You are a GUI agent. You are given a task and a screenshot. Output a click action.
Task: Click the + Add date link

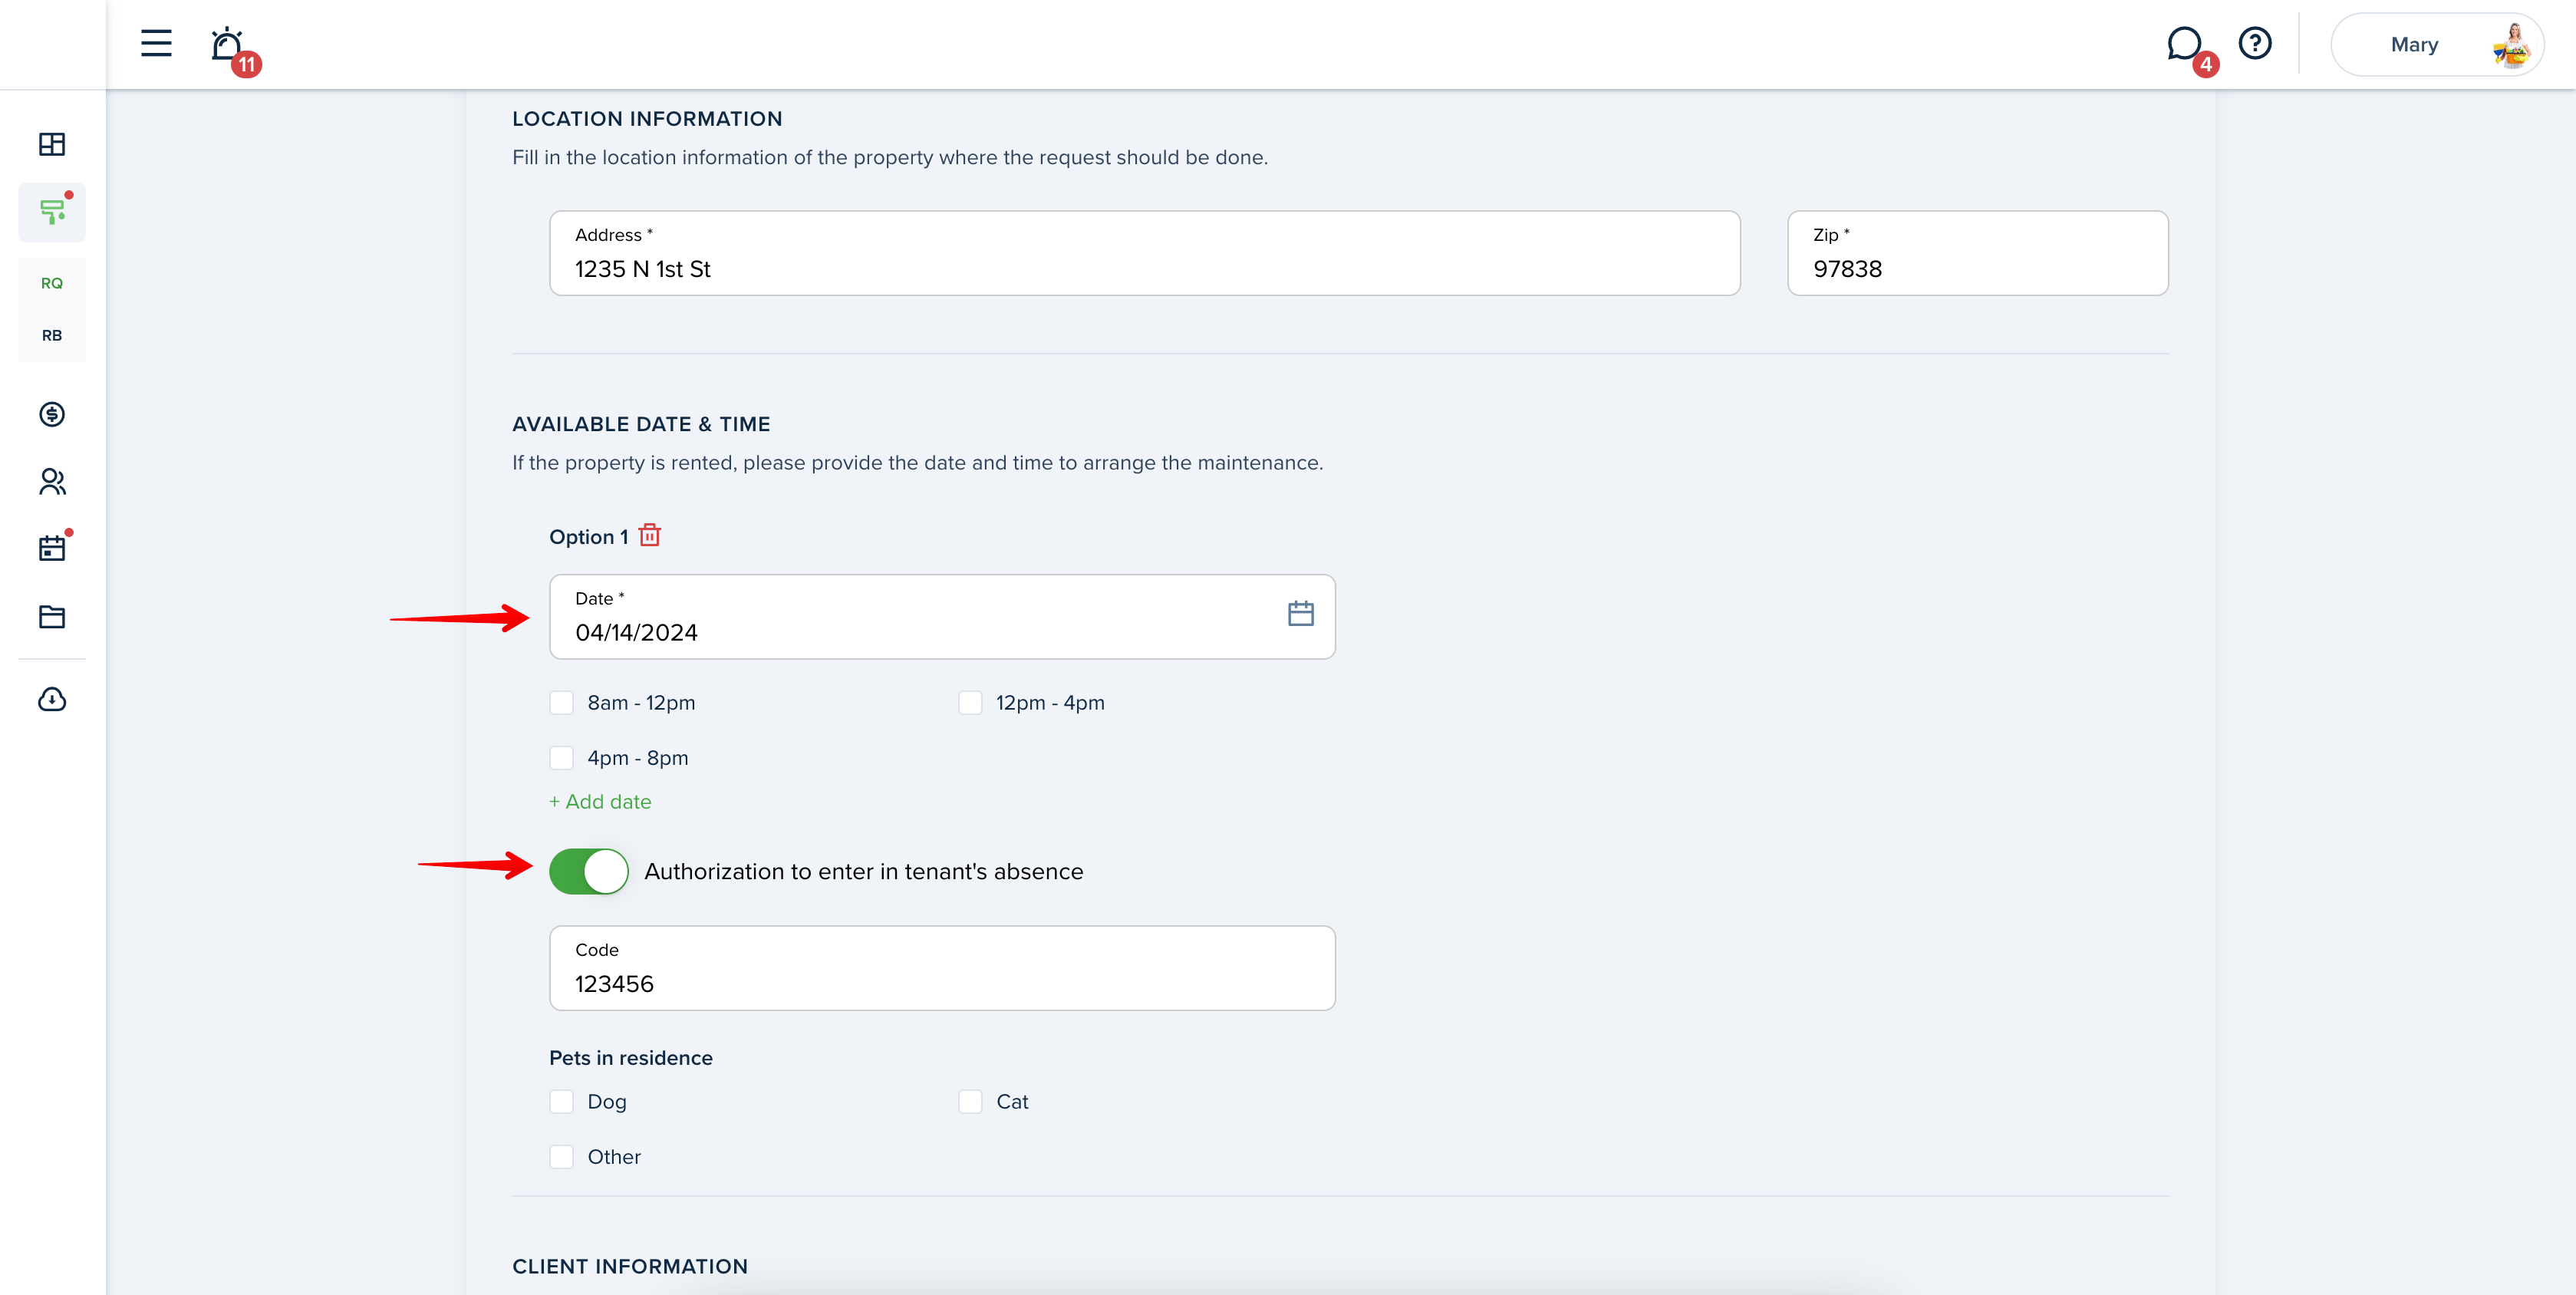[600, 802]
